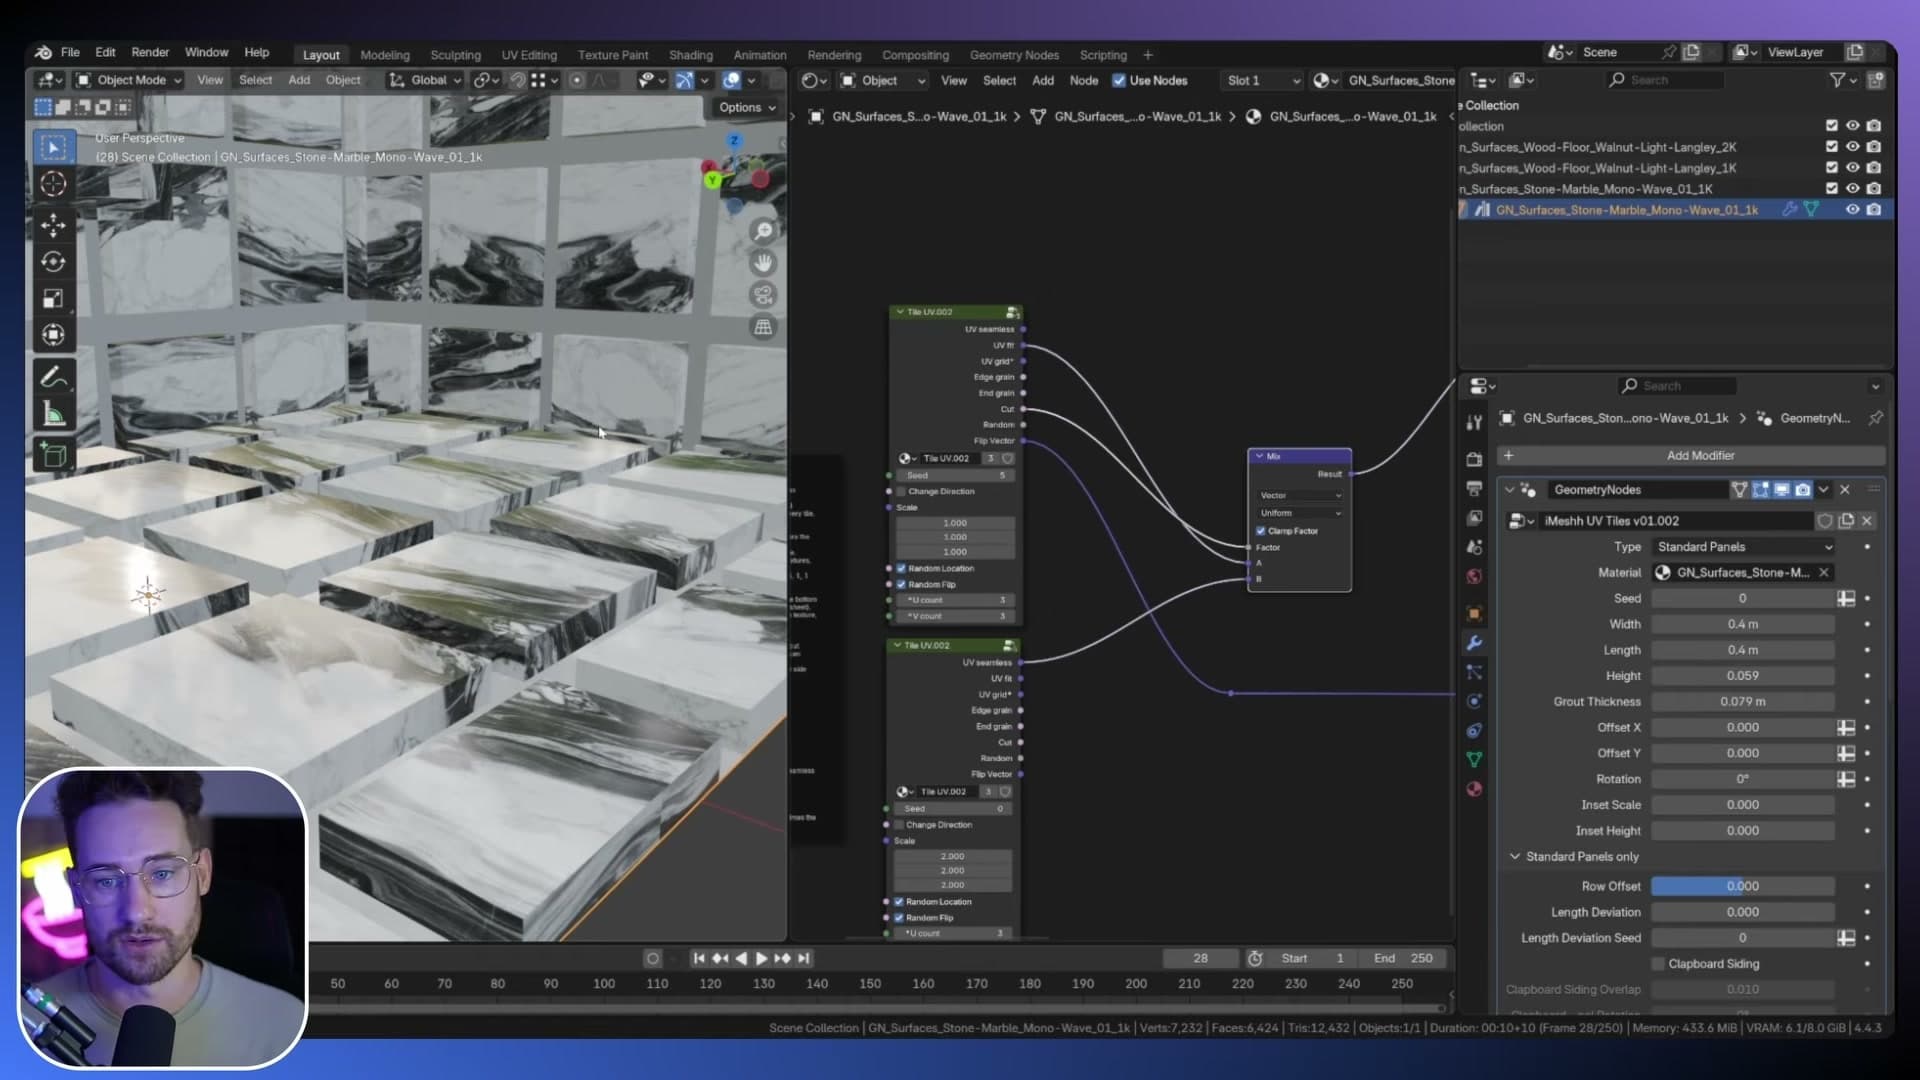Image resolution: width=1920 pixels, height=1080 pixels.
Task: Toggle camera view gizmo in viewport
Action: 764,295
